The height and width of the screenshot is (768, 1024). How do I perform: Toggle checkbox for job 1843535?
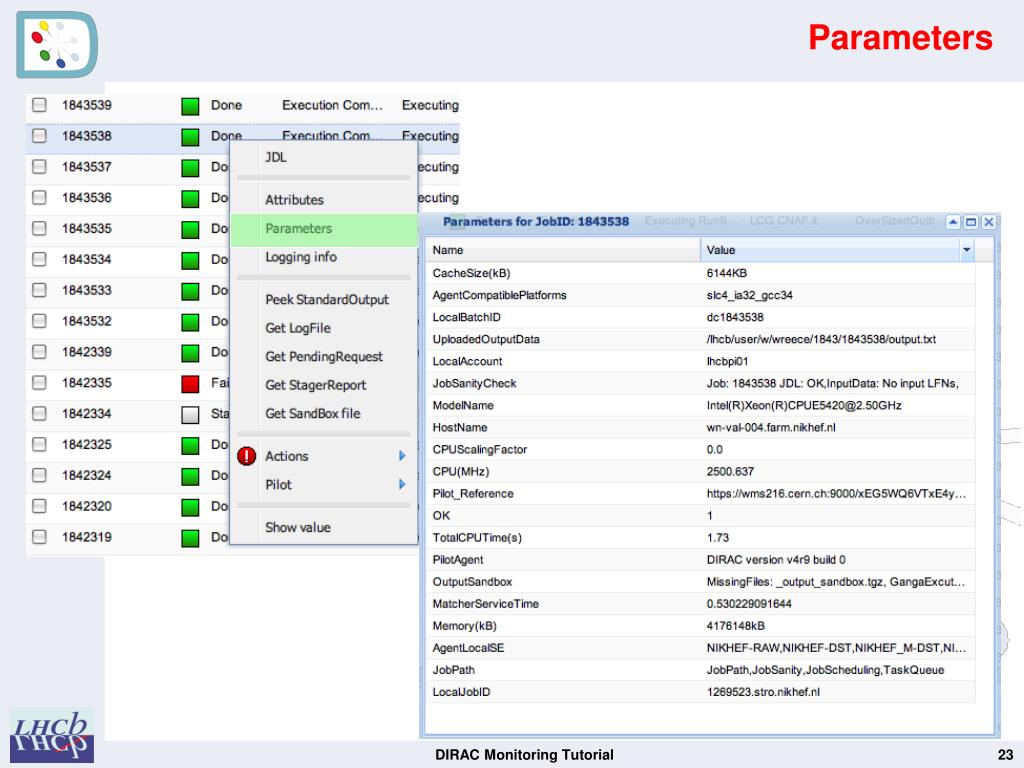coord(39,228)
